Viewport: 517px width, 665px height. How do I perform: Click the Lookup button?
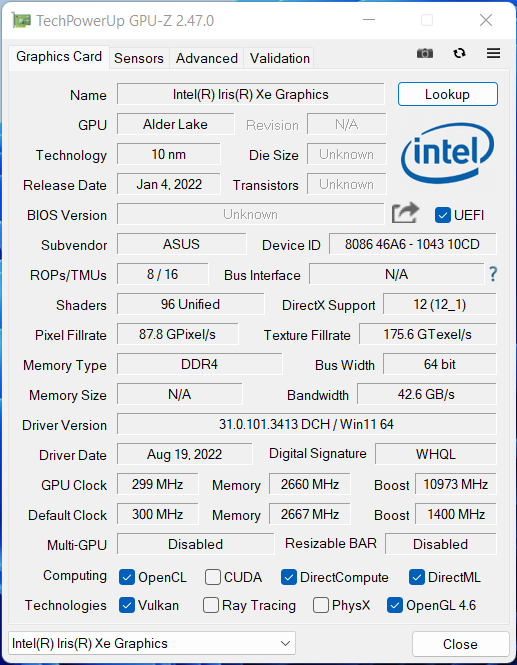point(447,94)
